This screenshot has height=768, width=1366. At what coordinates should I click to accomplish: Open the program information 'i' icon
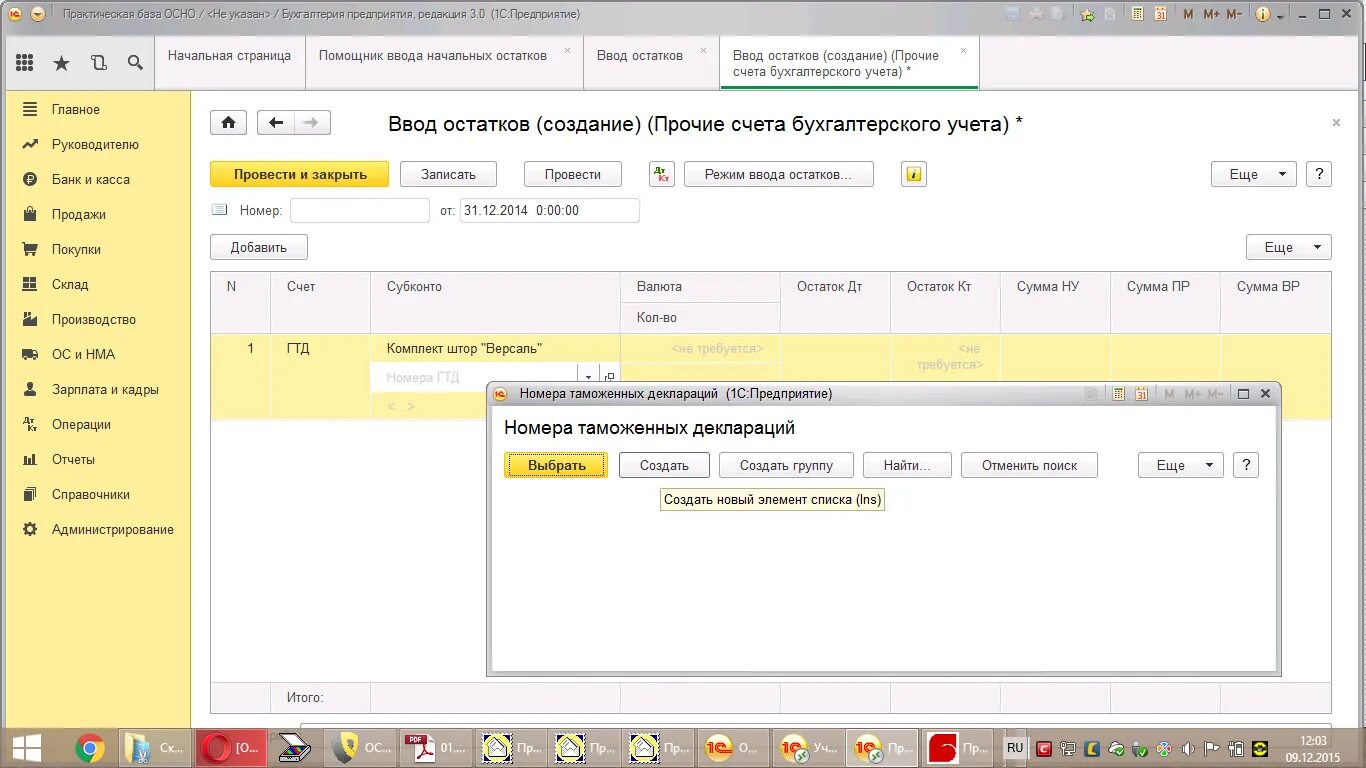coord(1262,14)
